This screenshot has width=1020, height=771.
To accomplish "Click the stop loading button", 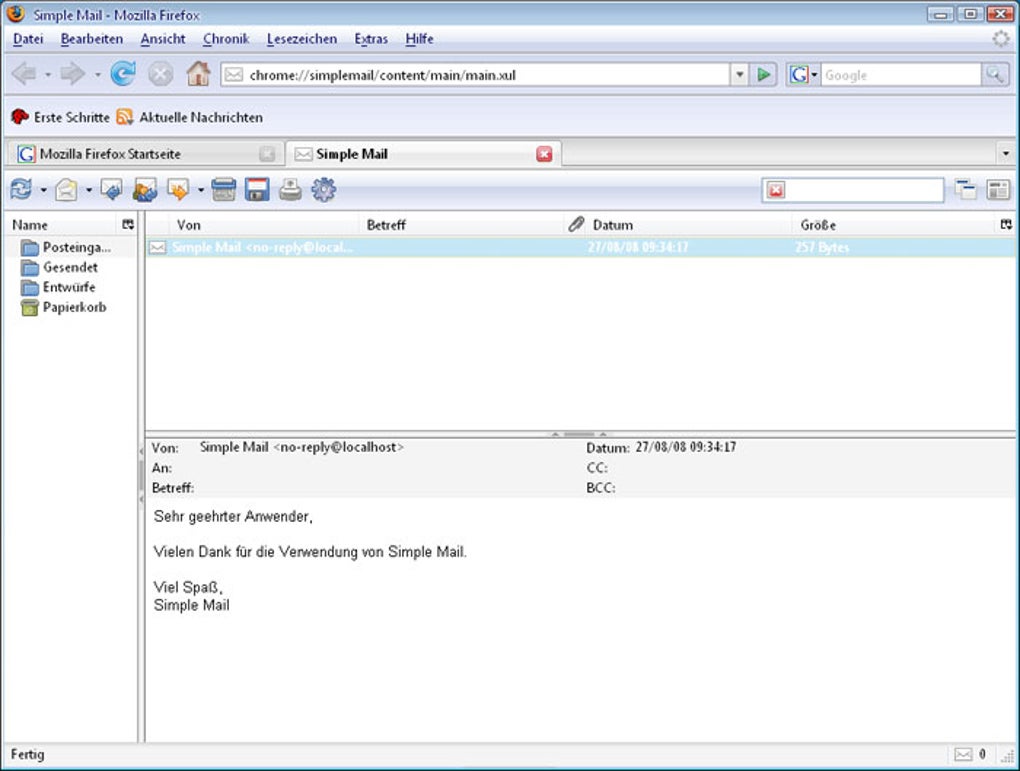I will point(160,74).
